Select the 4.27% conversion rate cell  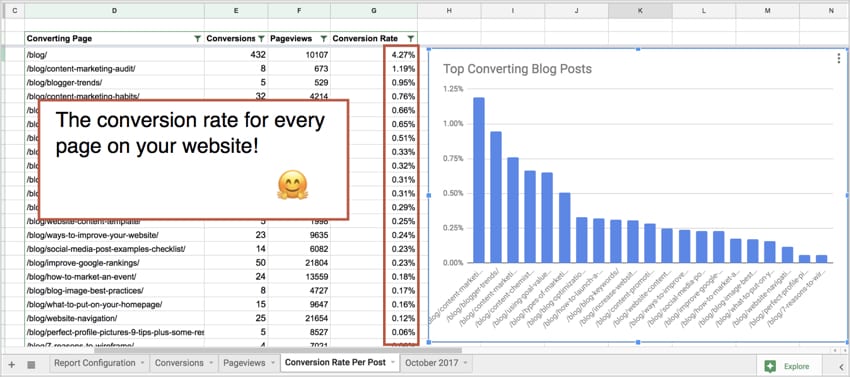point(401,55)
